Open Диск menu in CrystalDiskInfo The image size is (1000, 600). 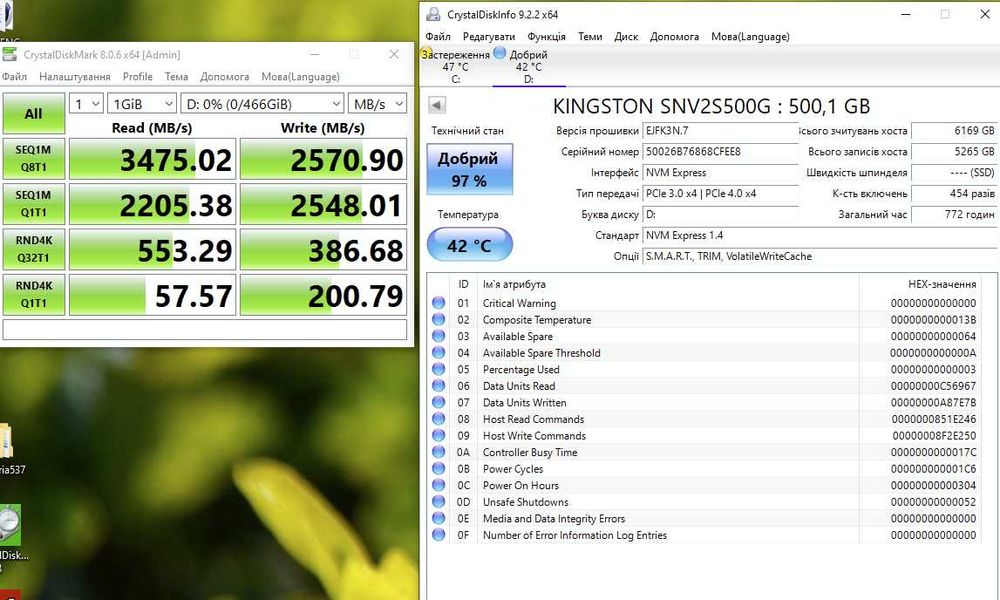click(x=626, y=36)
